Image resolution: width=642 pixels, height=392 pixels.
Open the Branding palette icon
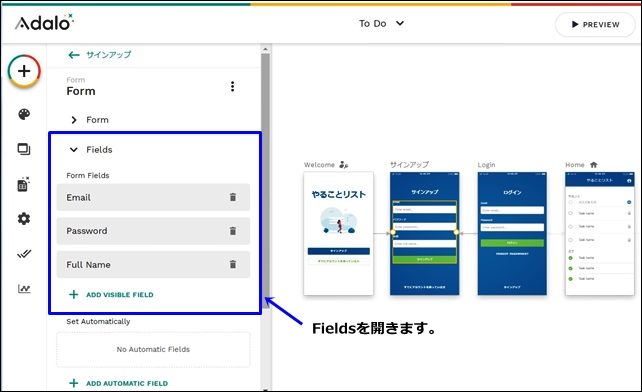click(x=24, y=114)
